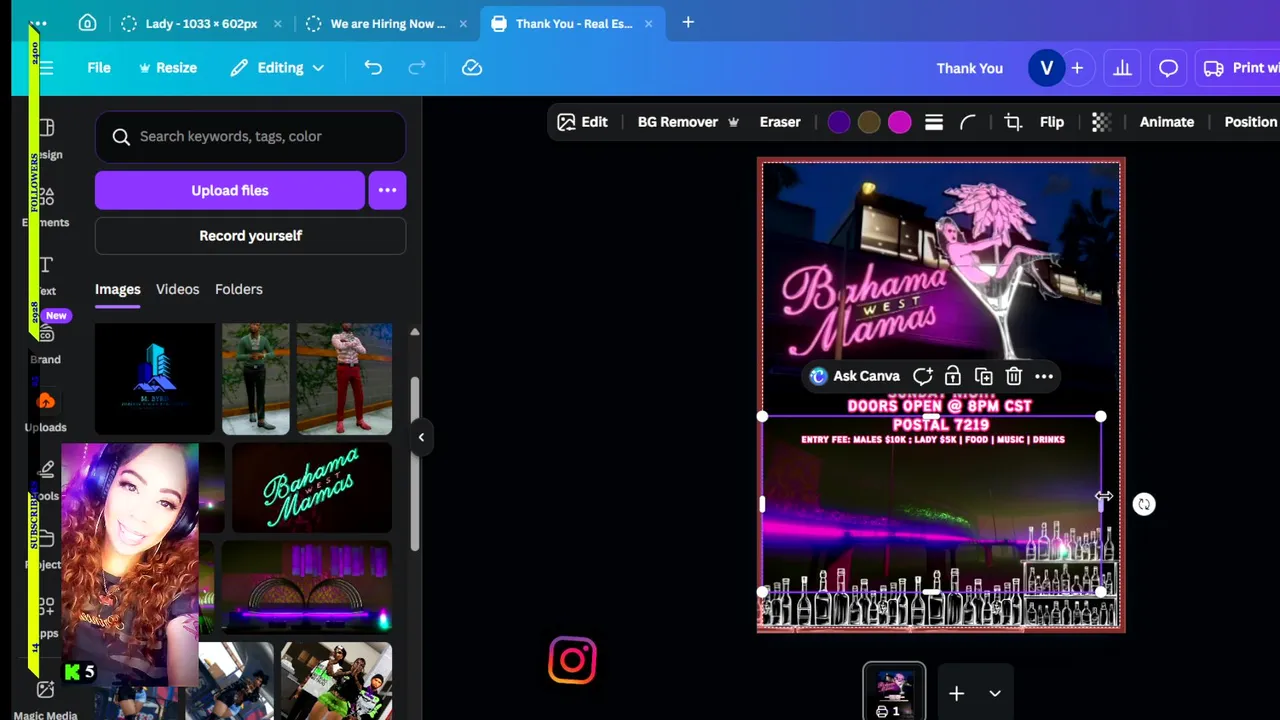
Task: Open the Resize menu
Action: point(168,68)
